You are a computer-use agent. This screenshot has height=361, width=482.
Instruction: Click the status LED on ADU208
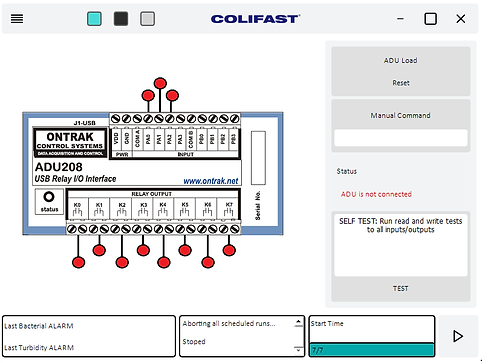point(49,197)
